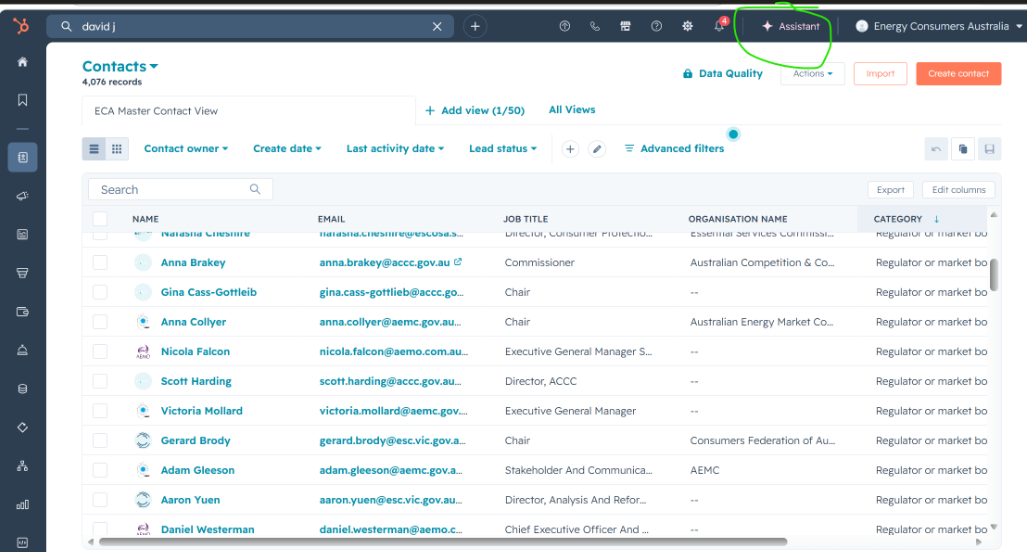Check the box for Victoria Mollard

[100, 411]
